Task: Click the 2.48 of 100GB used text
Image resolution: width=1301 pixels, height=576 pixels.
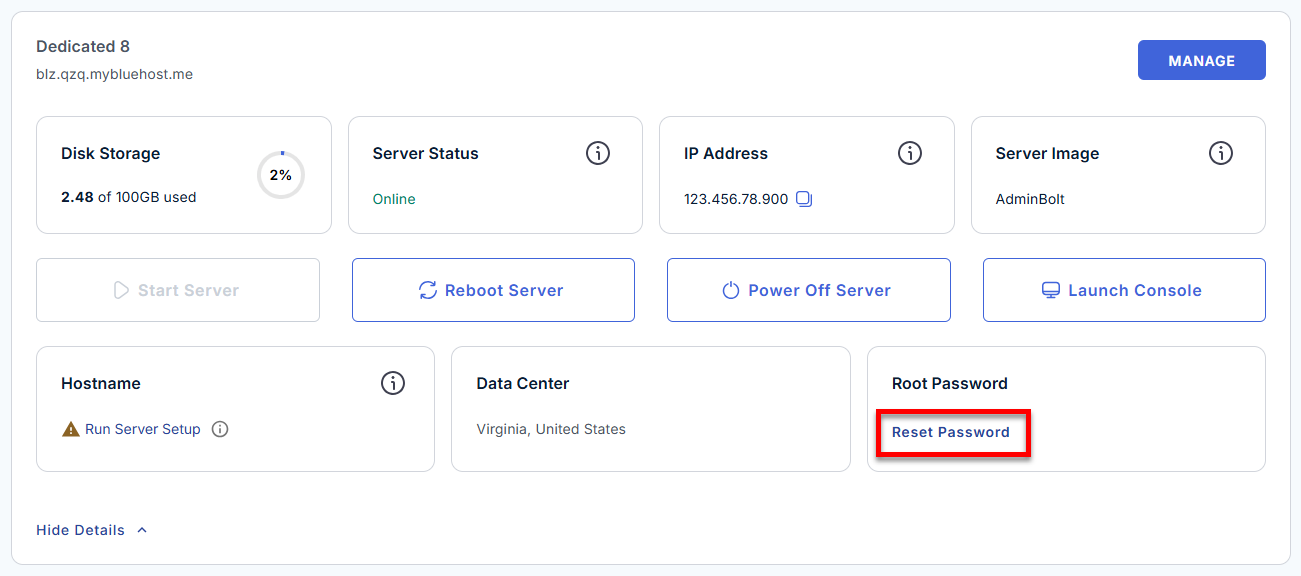Action: click(x=129, y=197)
